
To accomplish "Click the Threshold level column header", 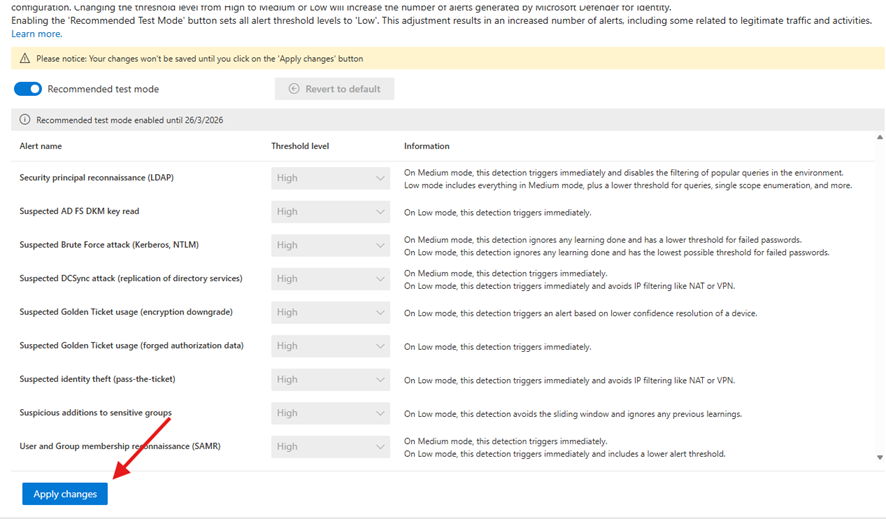I will click(300, 146).
